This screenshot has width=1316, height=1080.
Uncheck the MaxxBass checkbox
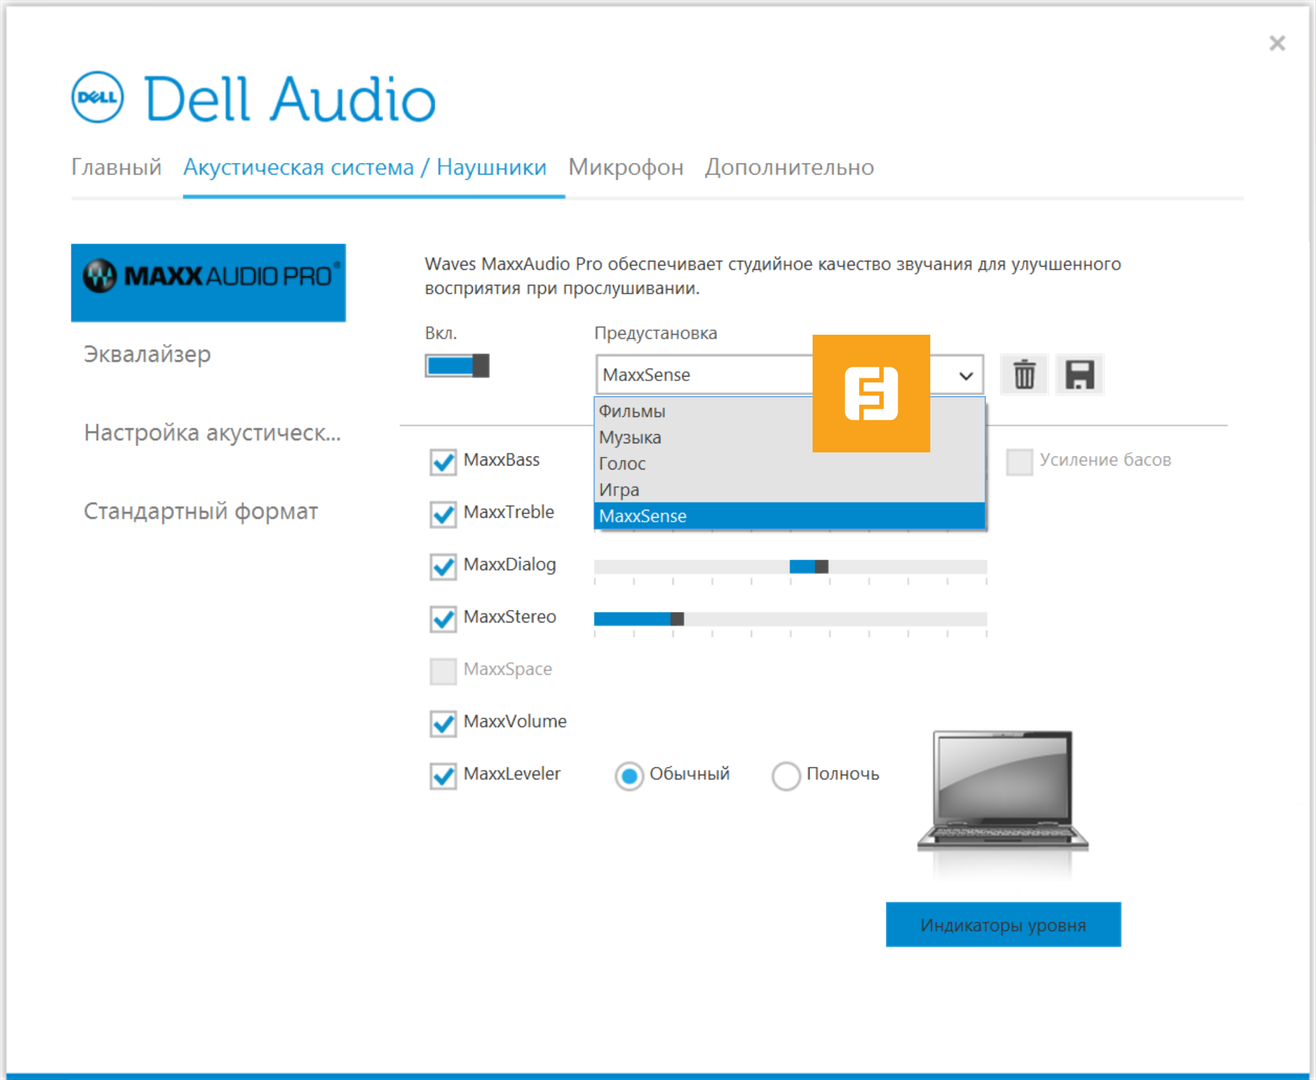(x=443, y=461)
